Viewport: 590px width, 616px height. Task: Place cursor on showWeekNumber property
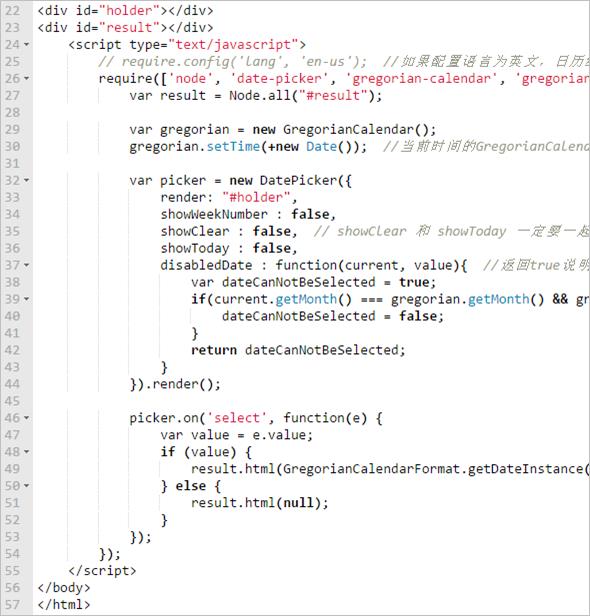pyautogui.click(x=214, y=214)
